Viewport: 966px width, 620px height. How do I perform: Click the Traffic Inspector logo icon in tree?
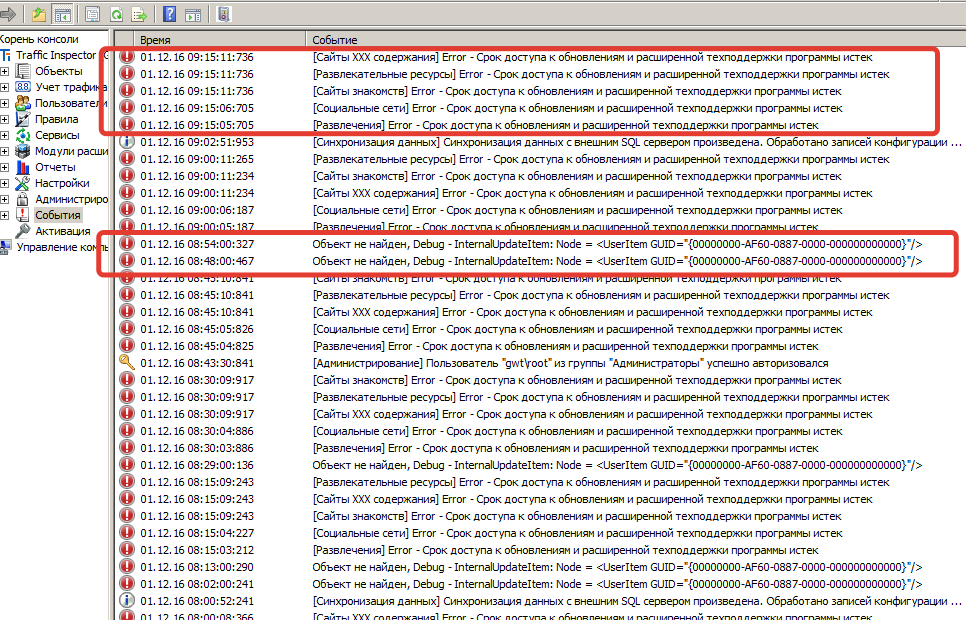click(6, 55)
